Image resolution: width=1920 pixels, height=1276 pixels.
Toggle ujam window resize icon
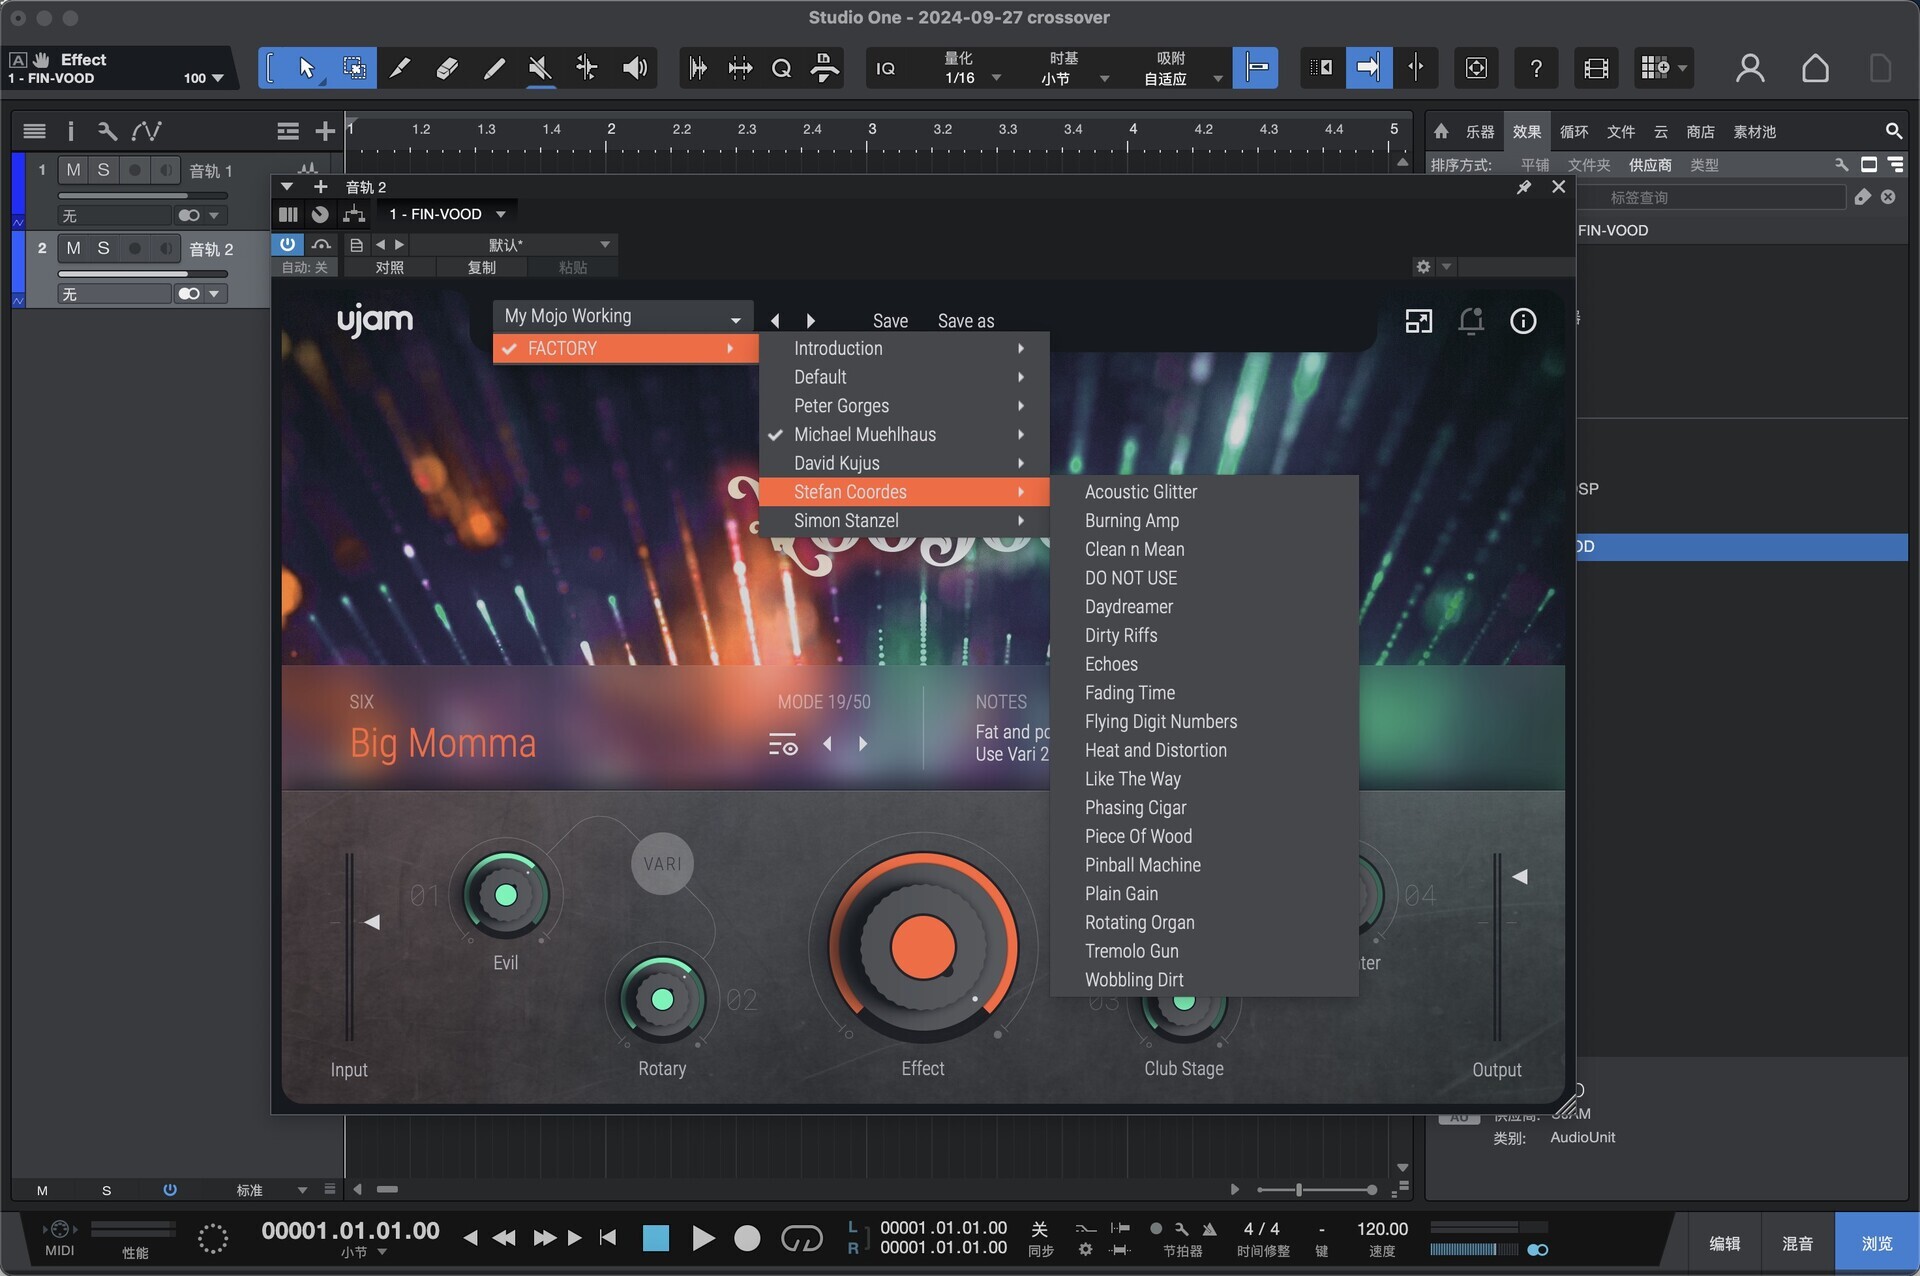[1419, 321]
